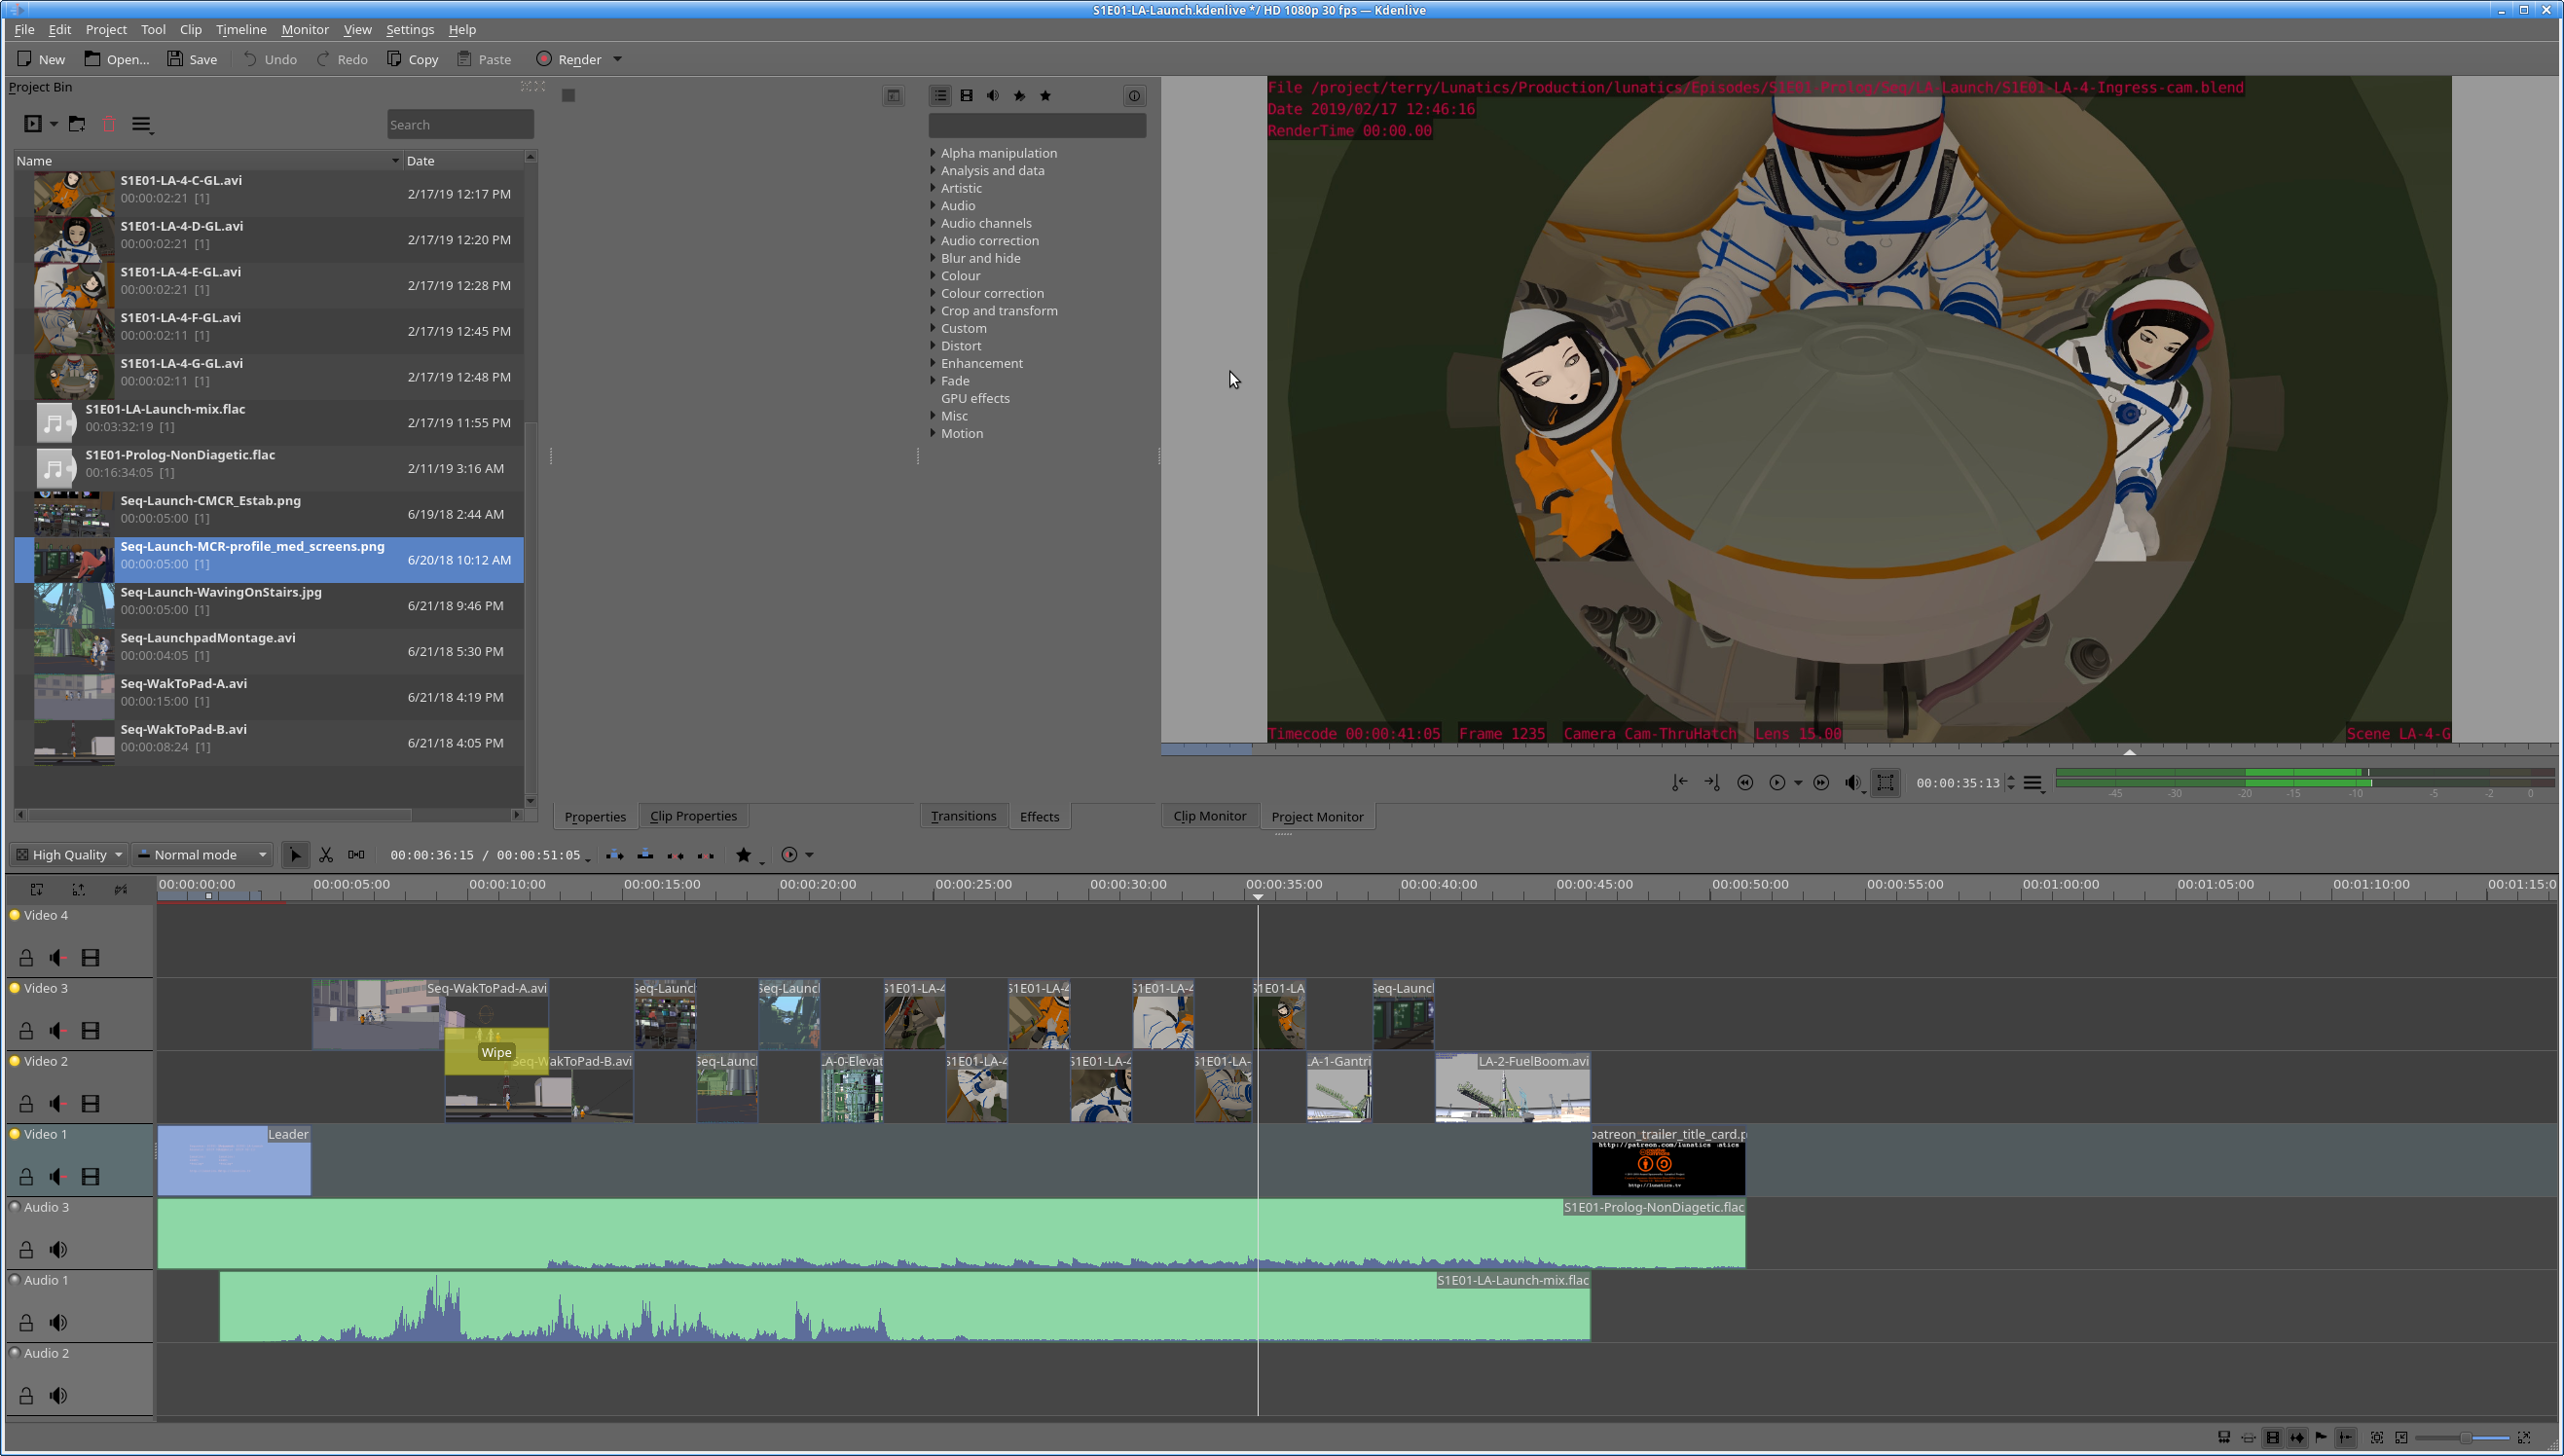Select Seq-LaunchpadMontage.avi in Project Bin
Viewport: 2564px width, 1456px height.
207,638
